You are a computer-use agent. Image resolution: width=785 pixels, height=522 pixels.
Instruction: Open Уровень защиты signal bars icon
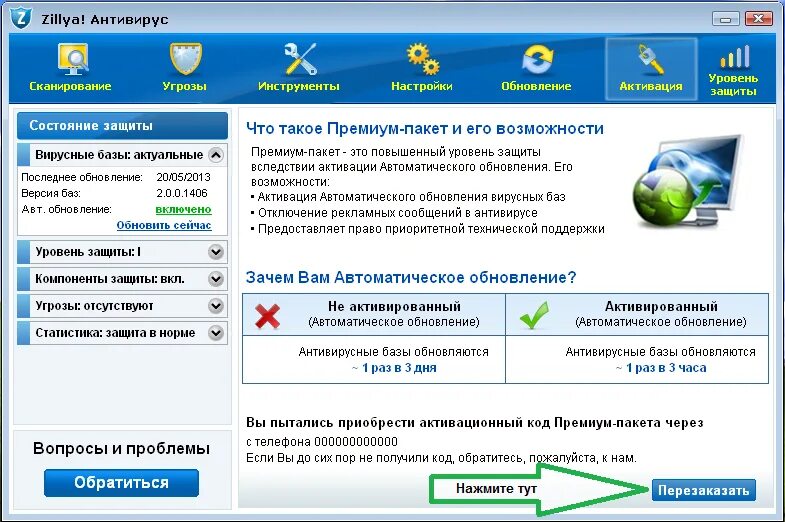coord(735,56)
